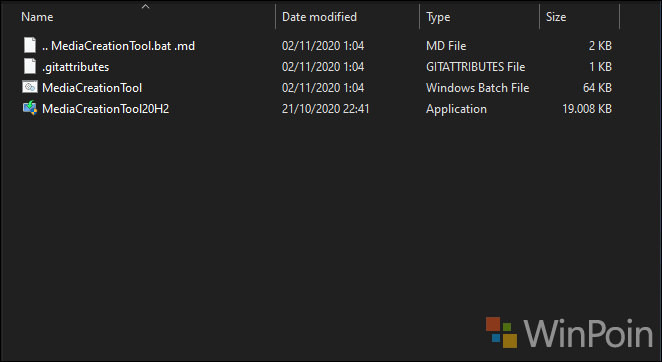Click the date '21/10/2020 22:41'

coord(326,109)
